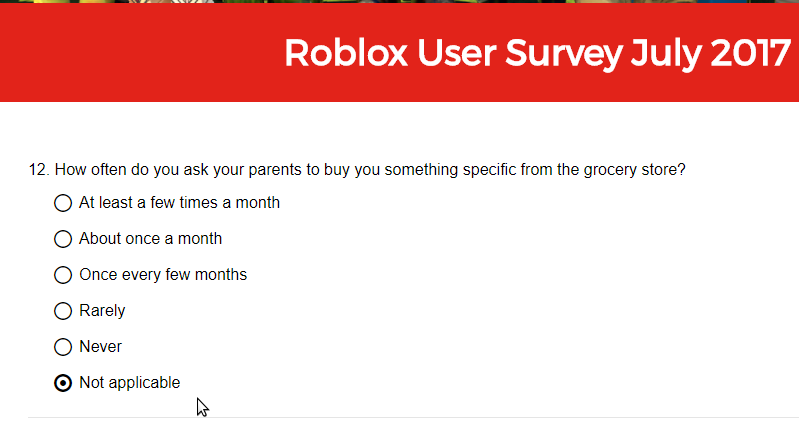Select the 'Never' radio circle
799x421 pixels.
pyautogui.click(x=63, y=347)
